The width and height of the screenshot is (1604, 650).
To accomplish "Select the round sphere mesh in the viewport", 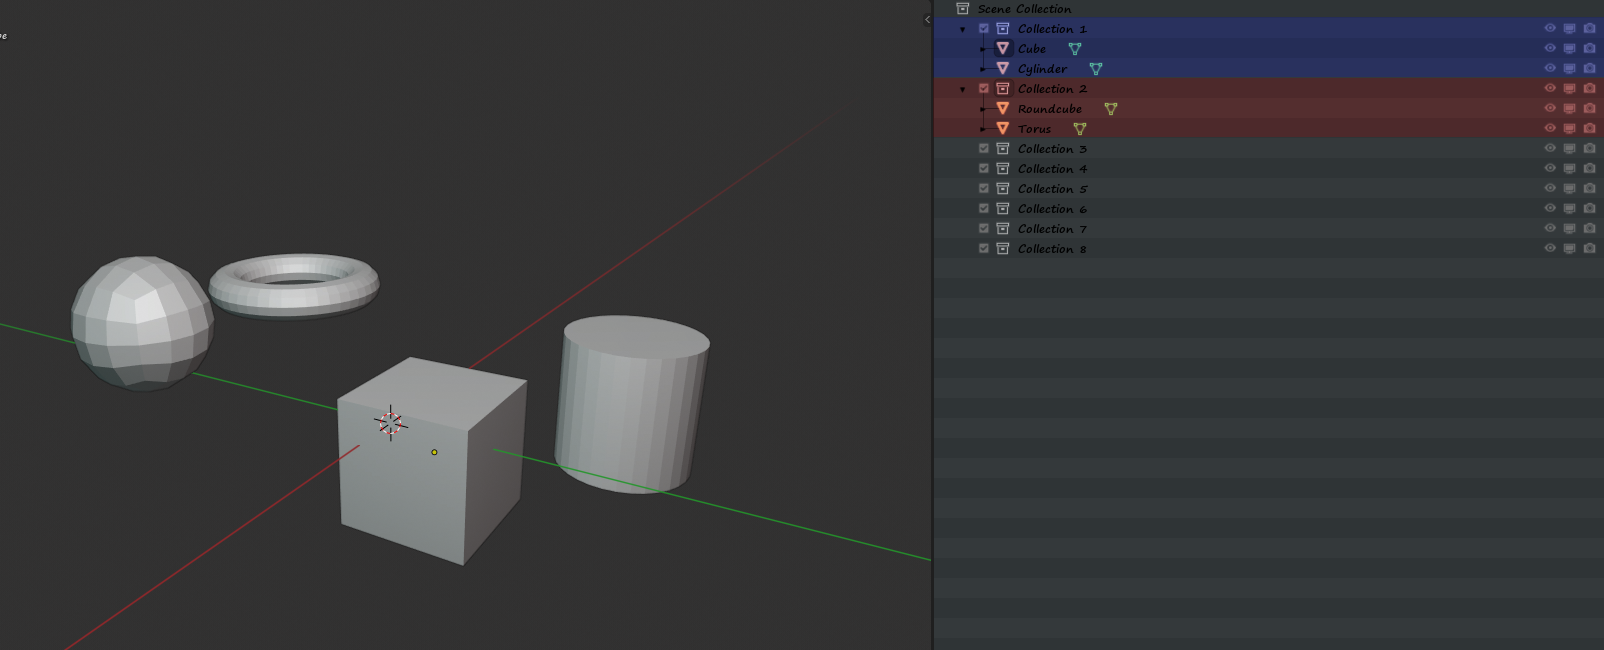I will click(142, 322).
